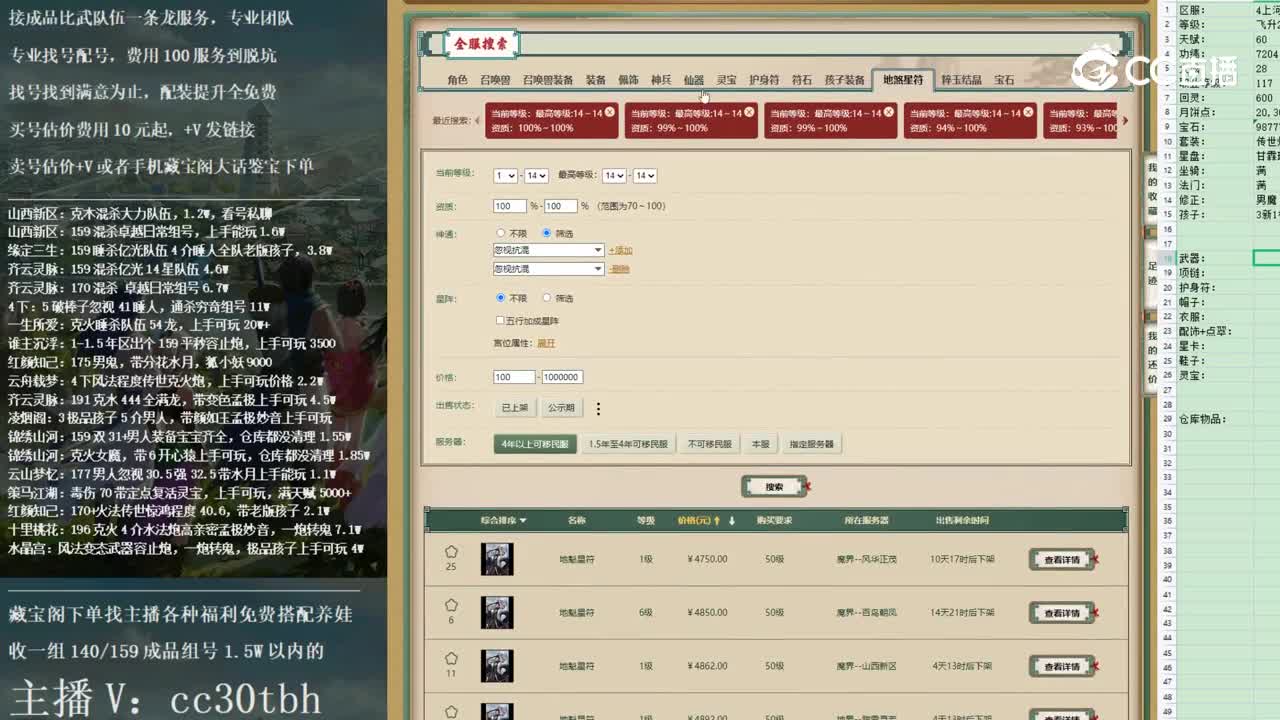Click the 100 minimum price input field
This screenshot has width=1280, height=720.
tap(514, 377)
